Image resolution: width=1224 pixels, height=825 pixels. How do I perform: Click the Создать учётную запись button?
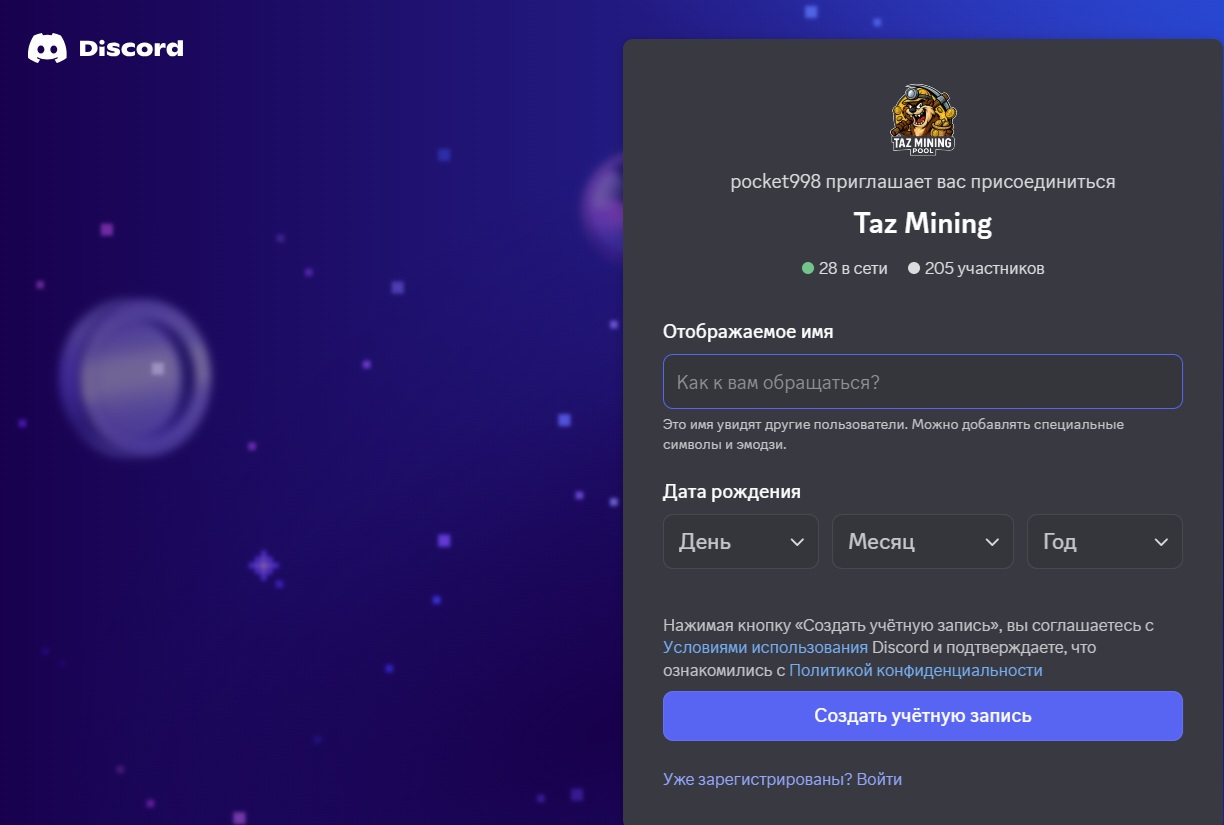(x=922, y=716)
